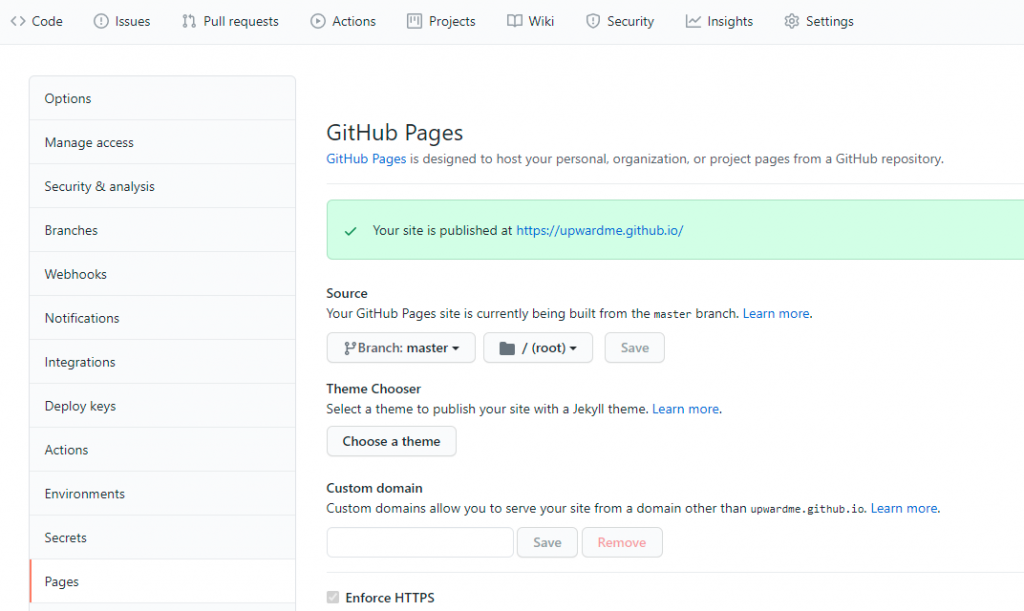Click the Remove custom domain button

click(622, 542)
